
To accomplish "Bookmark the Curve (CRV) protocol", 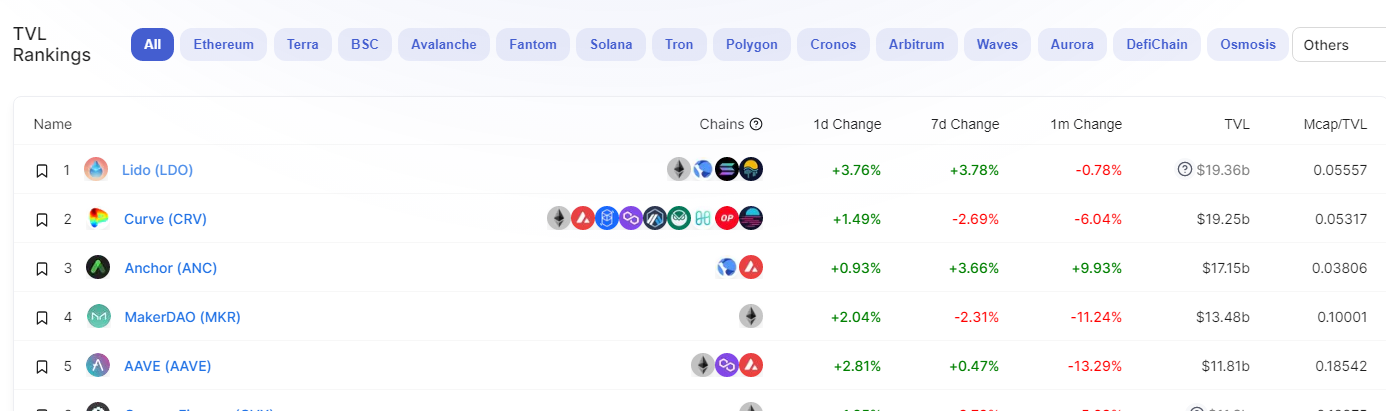I will [x=42, y=219].
